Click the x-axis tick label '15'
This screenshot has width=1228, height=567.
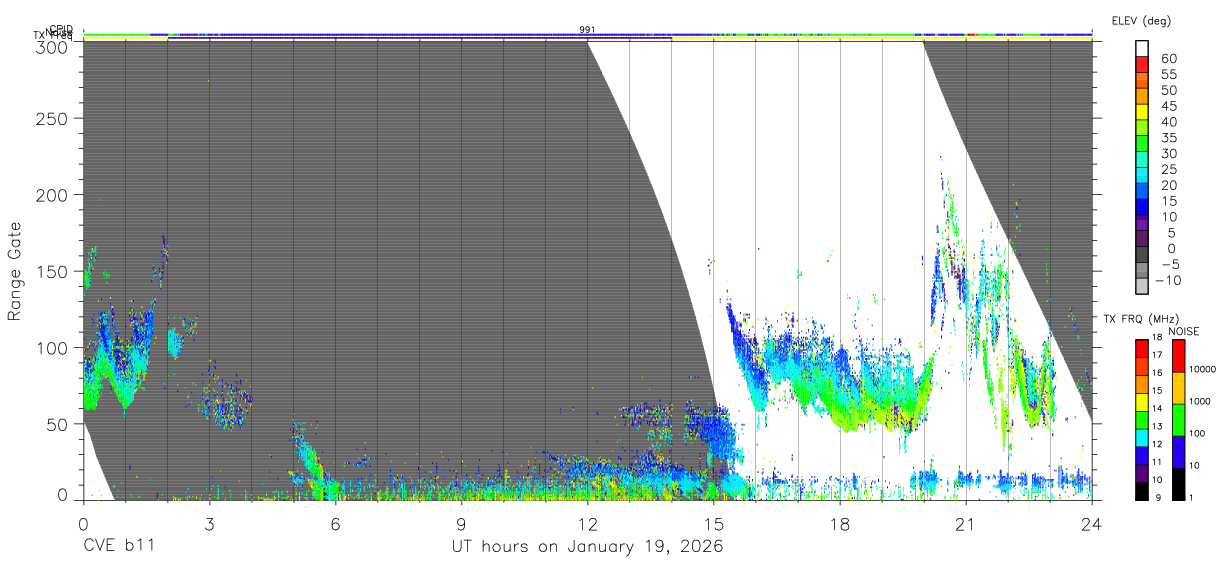click(713, 523)
